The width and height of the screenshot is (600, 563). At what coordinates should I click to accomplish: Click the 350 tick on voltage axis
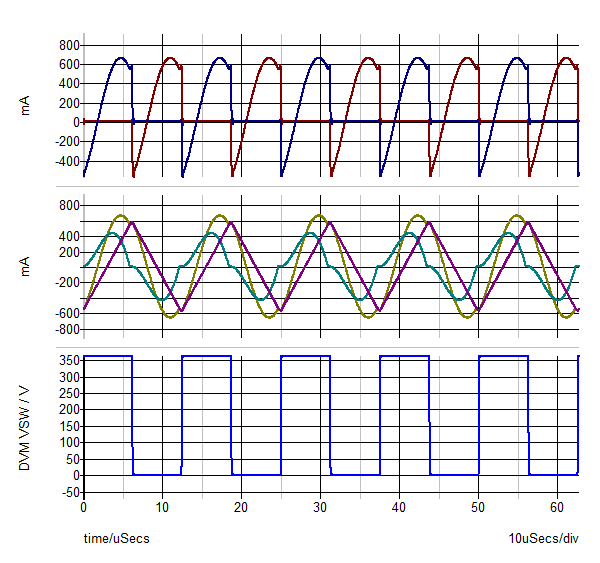click(x=68, y=358)
